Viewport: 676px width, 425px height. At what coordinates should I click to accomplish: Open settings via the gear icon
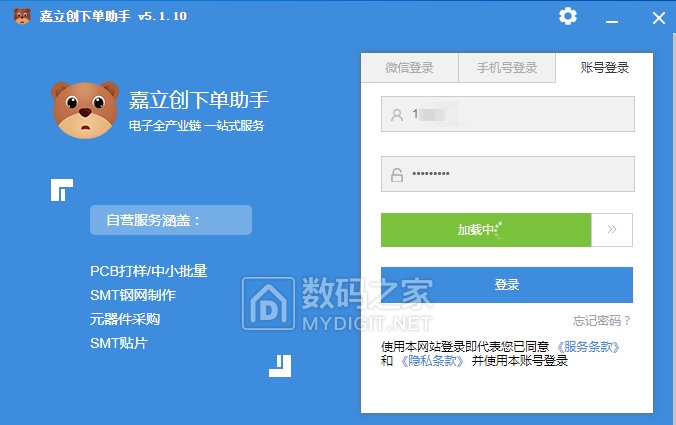tap(568, 16)
